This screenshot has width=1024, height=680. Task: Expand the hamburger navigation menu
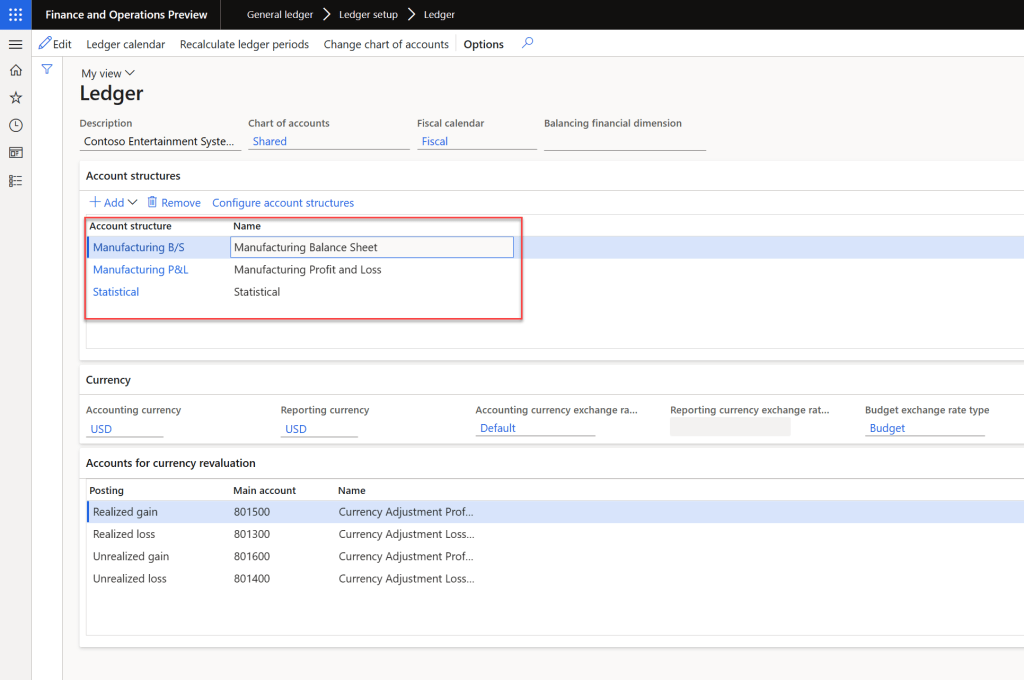(15, 45)
